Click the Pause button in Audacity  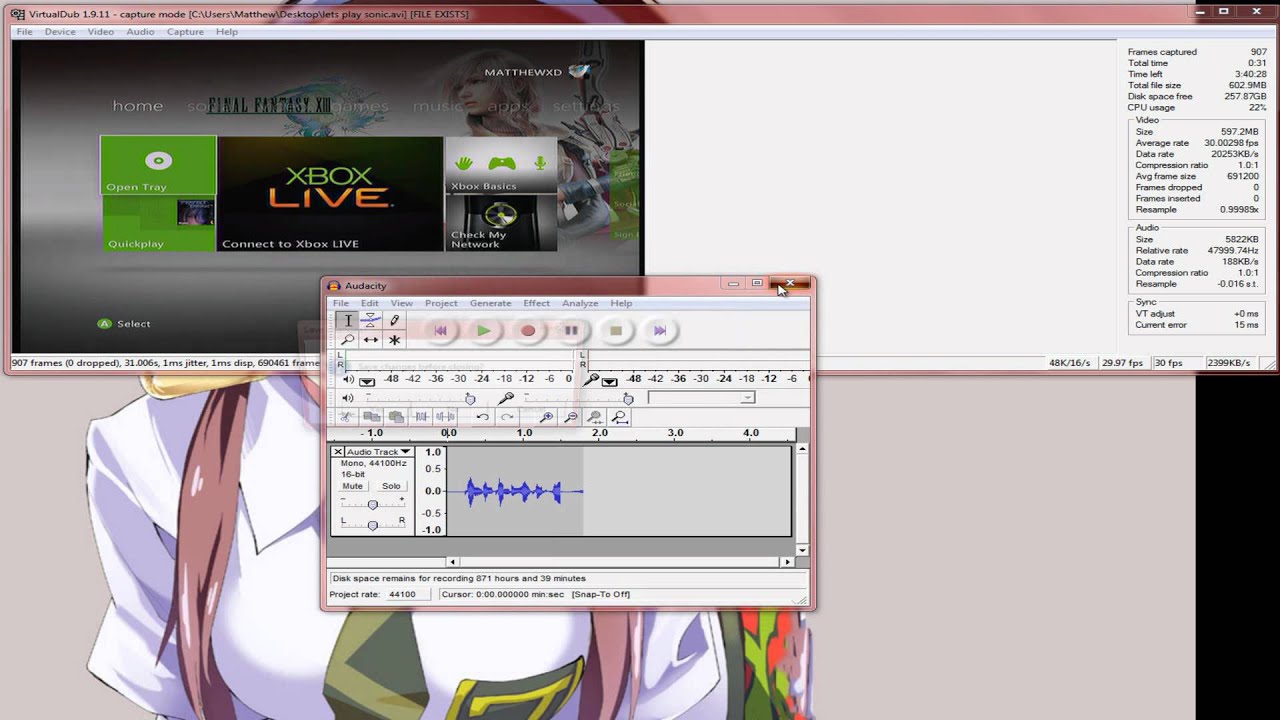571,330
